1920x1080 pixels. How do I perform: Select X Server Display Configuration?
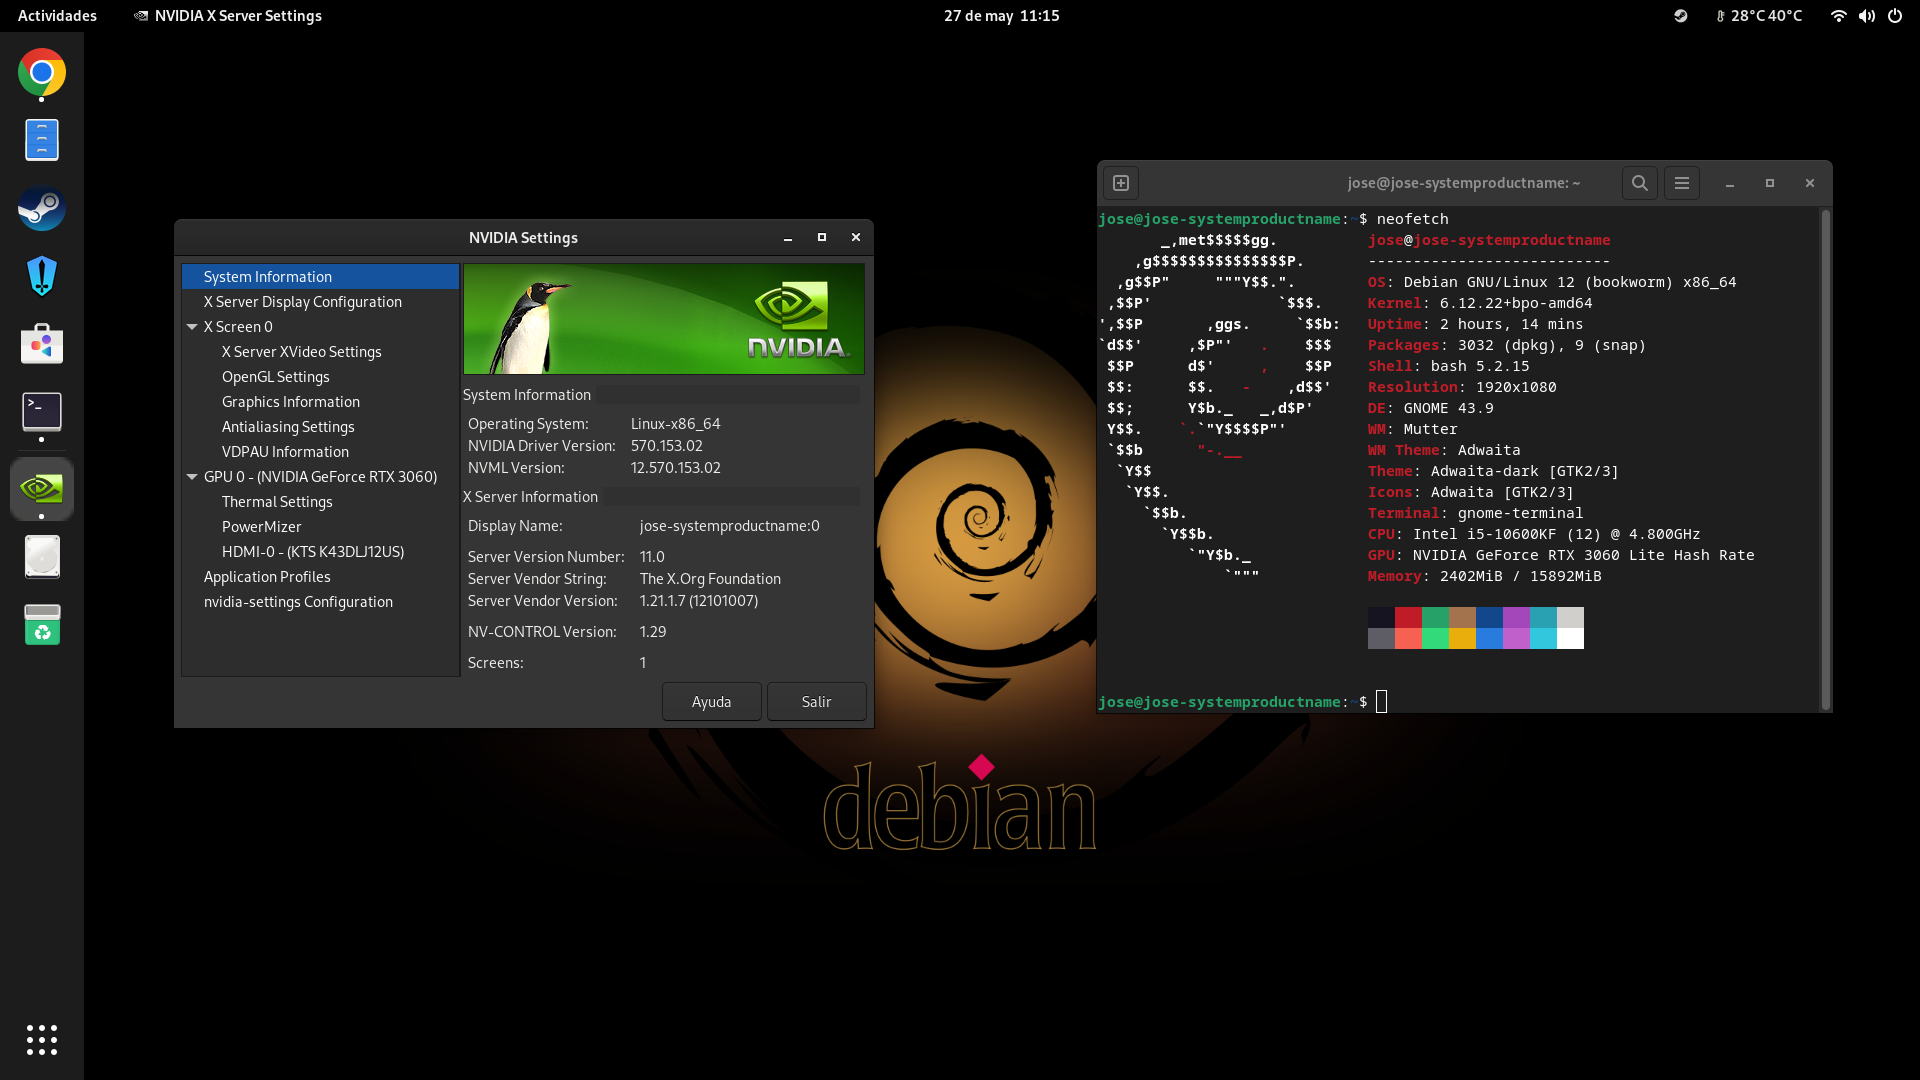click(x=302, y=302)
